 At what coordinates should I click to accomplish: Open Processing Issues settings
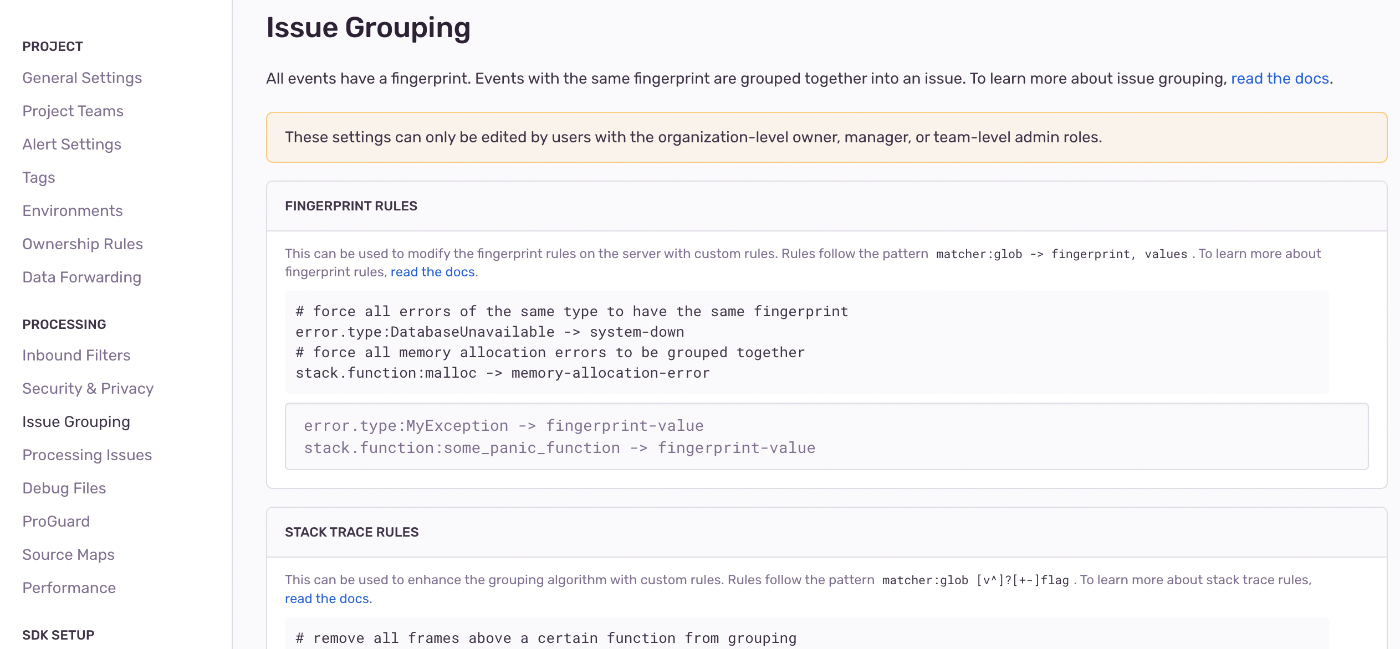(87, 455)
